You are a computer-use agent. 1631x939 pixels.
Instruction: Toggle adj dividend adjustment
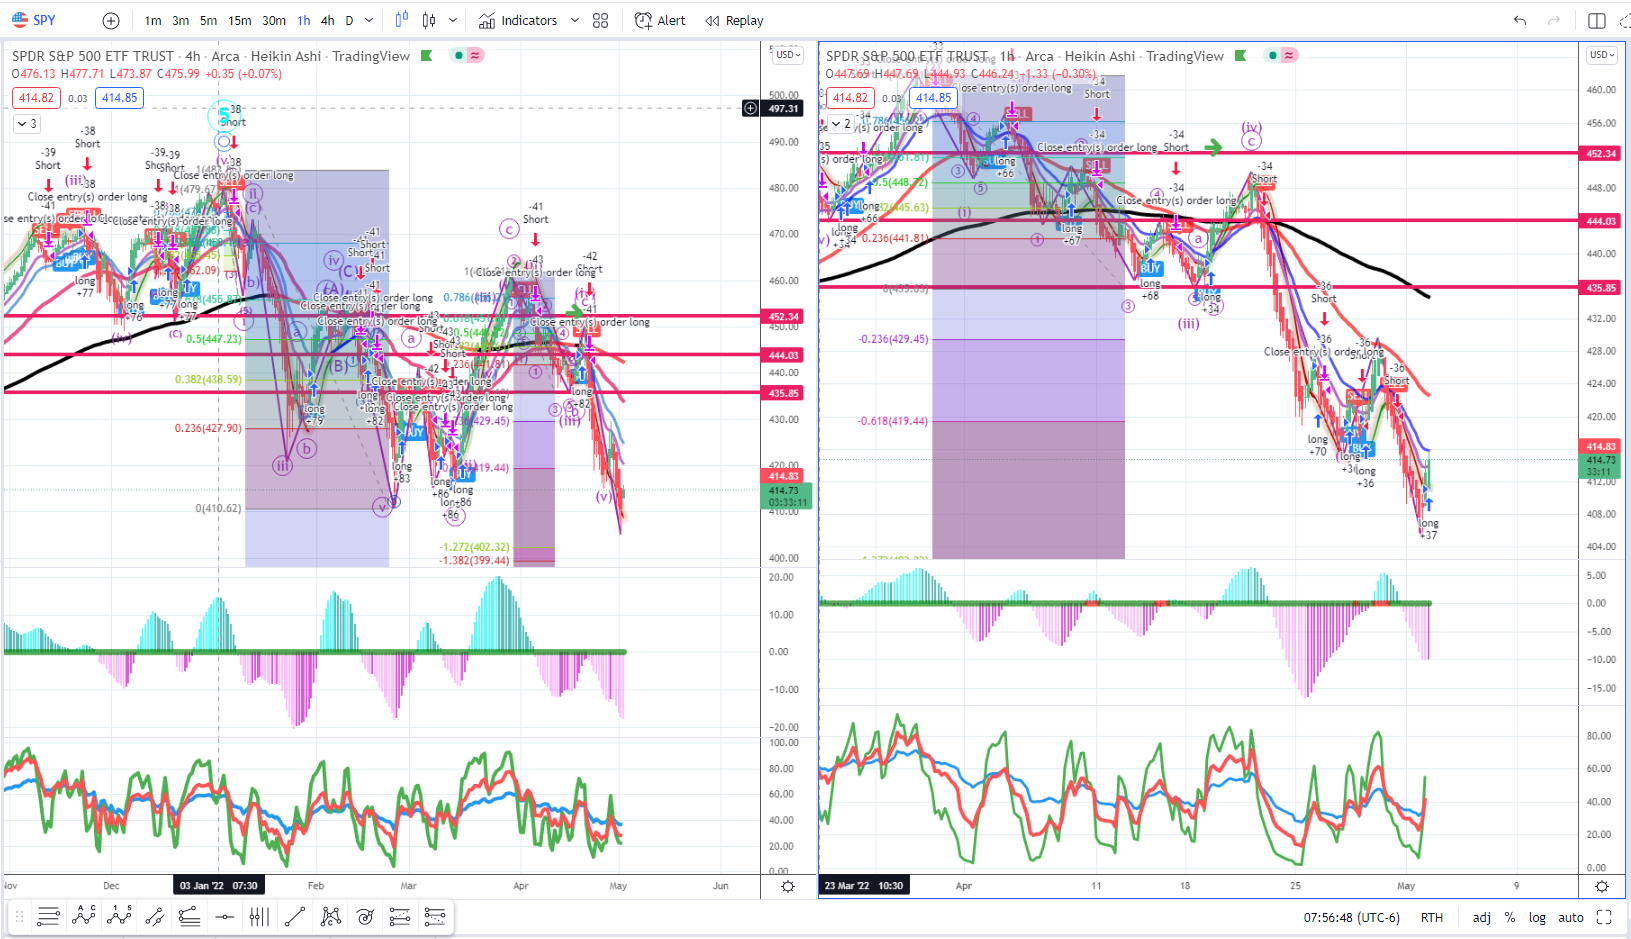click(x=1482, y=917)
